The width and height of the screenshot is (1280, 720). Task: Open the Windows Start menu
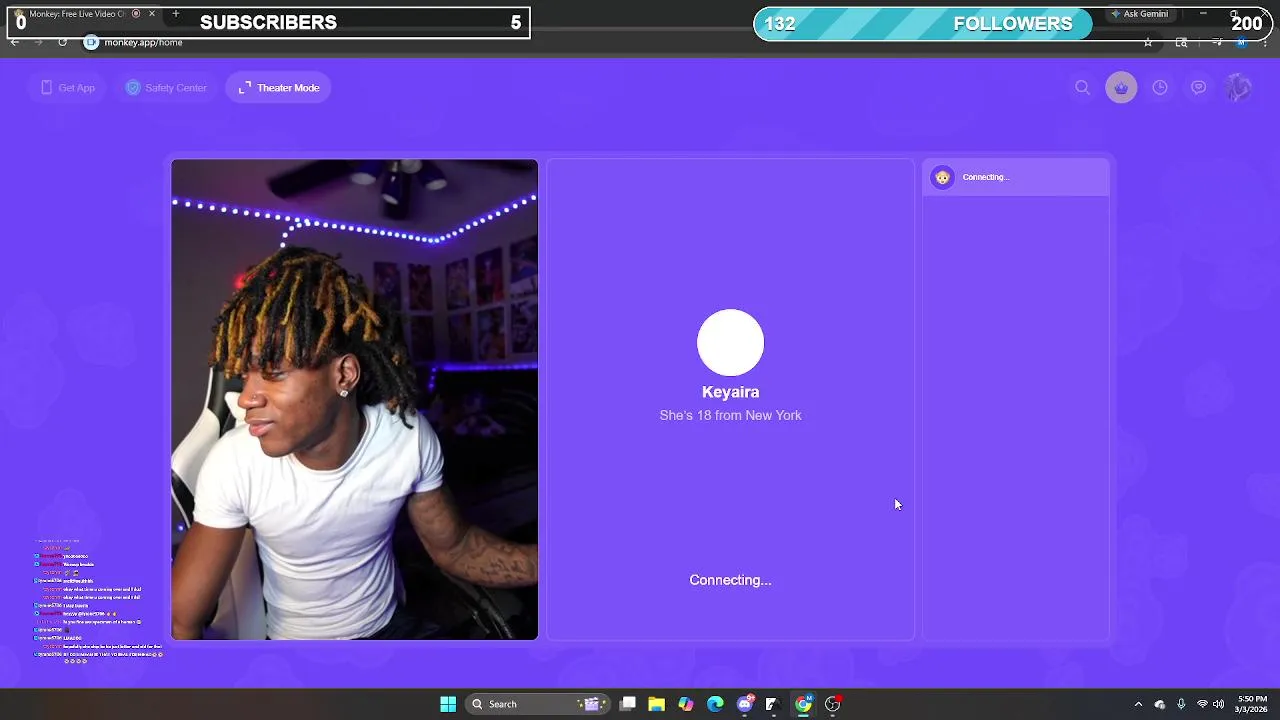(x=448, y=704)
